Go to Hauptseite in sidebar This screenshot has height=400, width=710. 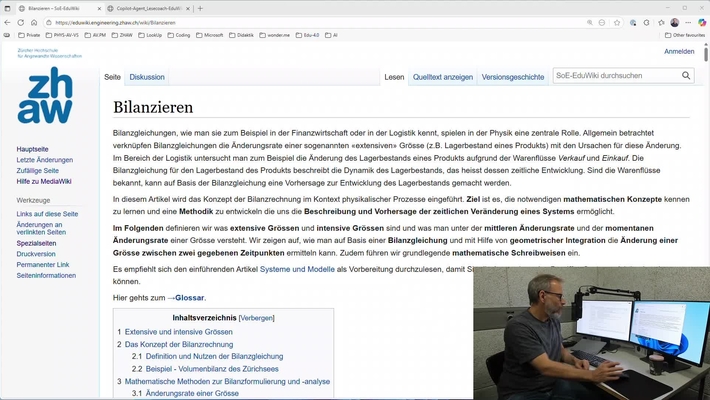(x=32, y=149)
